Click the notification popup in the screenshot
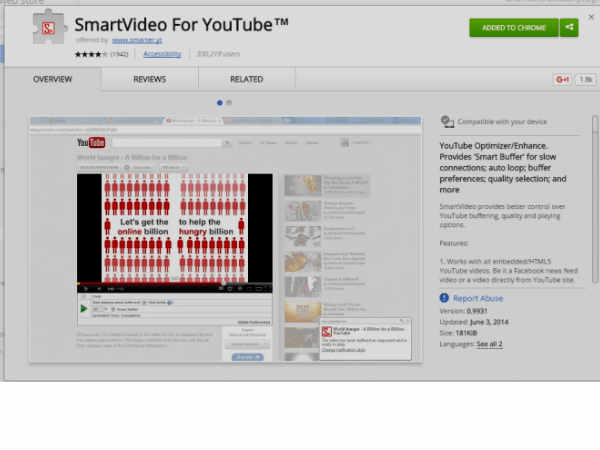The height and width of the screenshot is (450, 600). 365,339
